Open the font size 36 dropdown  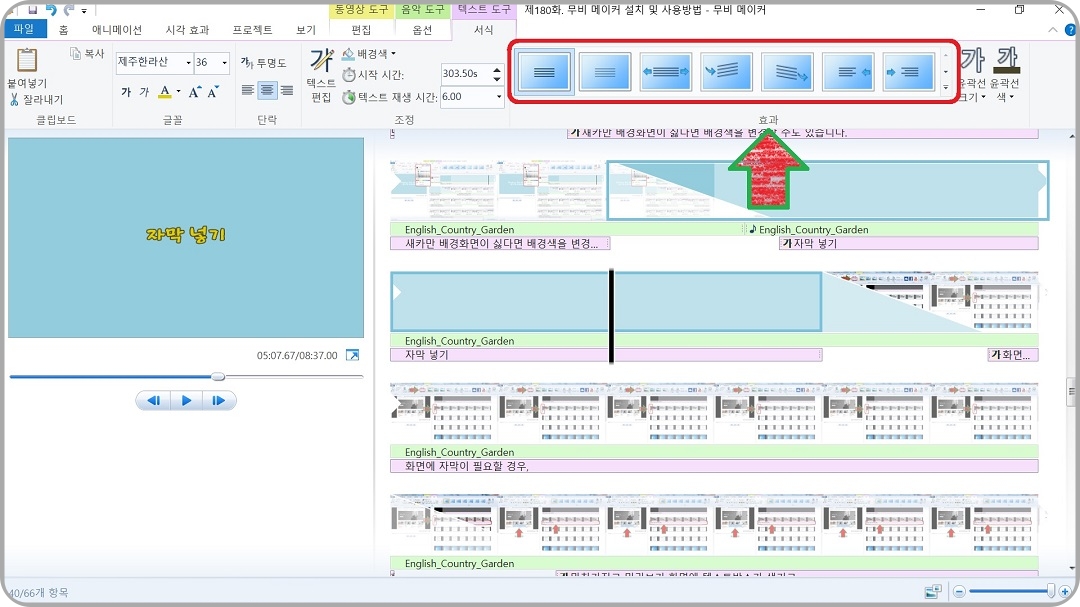pyautogui.click(x=225, y=63)
